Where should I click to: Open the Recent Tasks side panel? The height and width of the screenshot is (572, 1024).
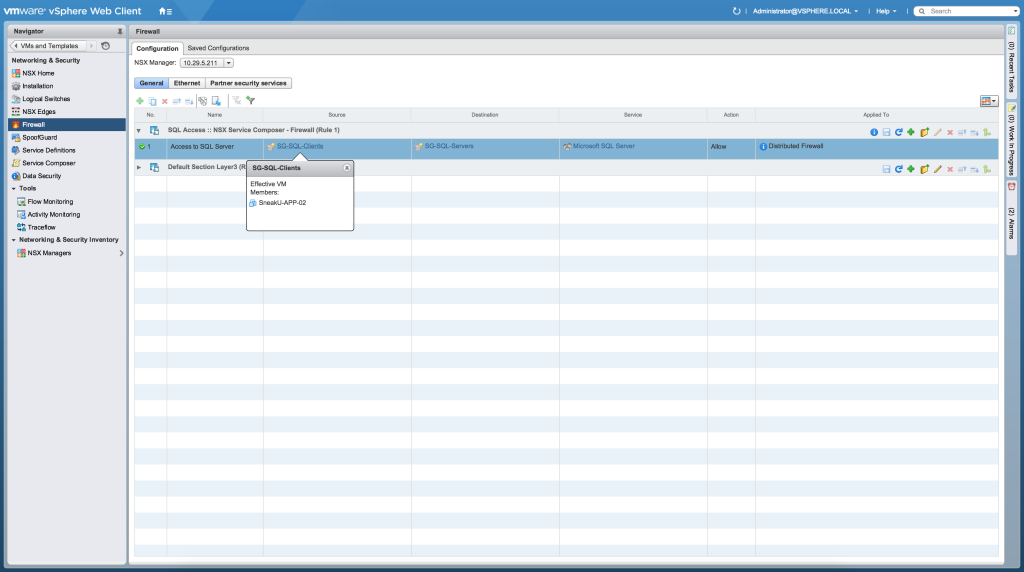1011,61
